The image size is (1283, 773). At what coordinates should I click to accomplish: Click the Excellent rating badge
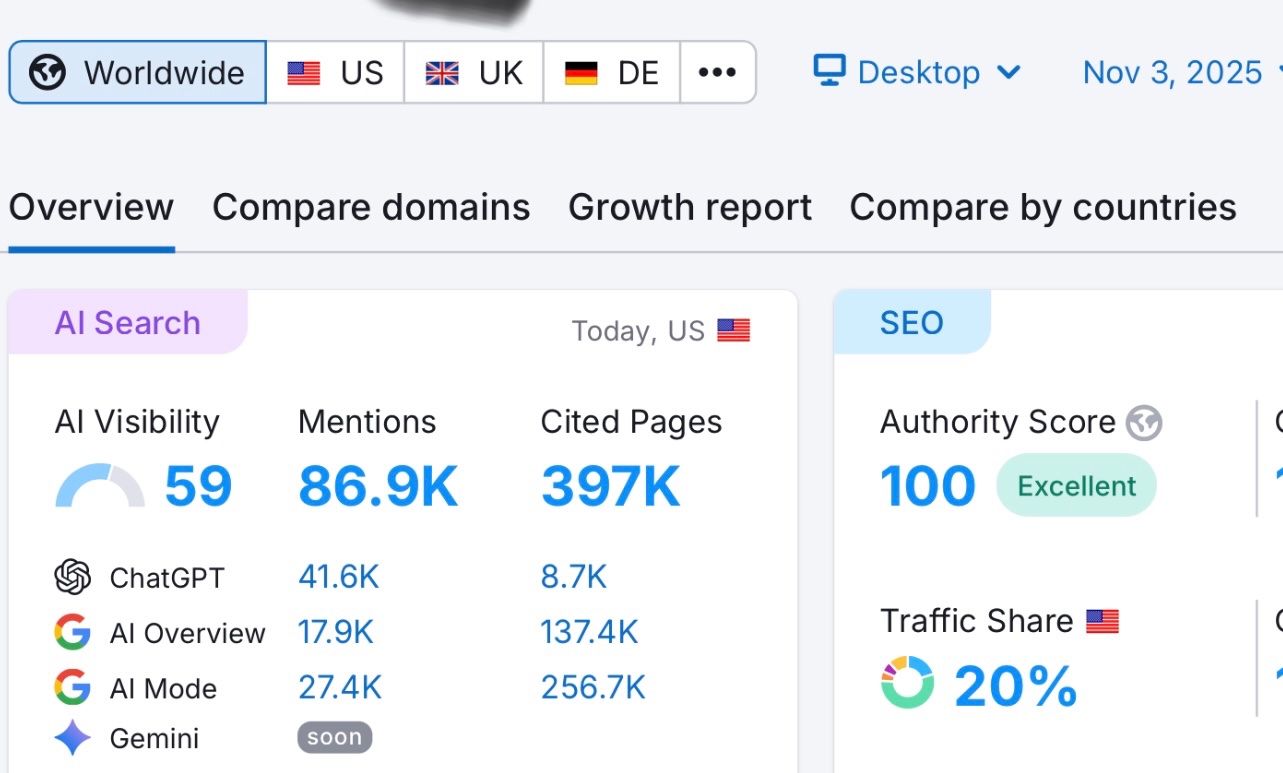pyautogui.click(x=1077, y=486)
